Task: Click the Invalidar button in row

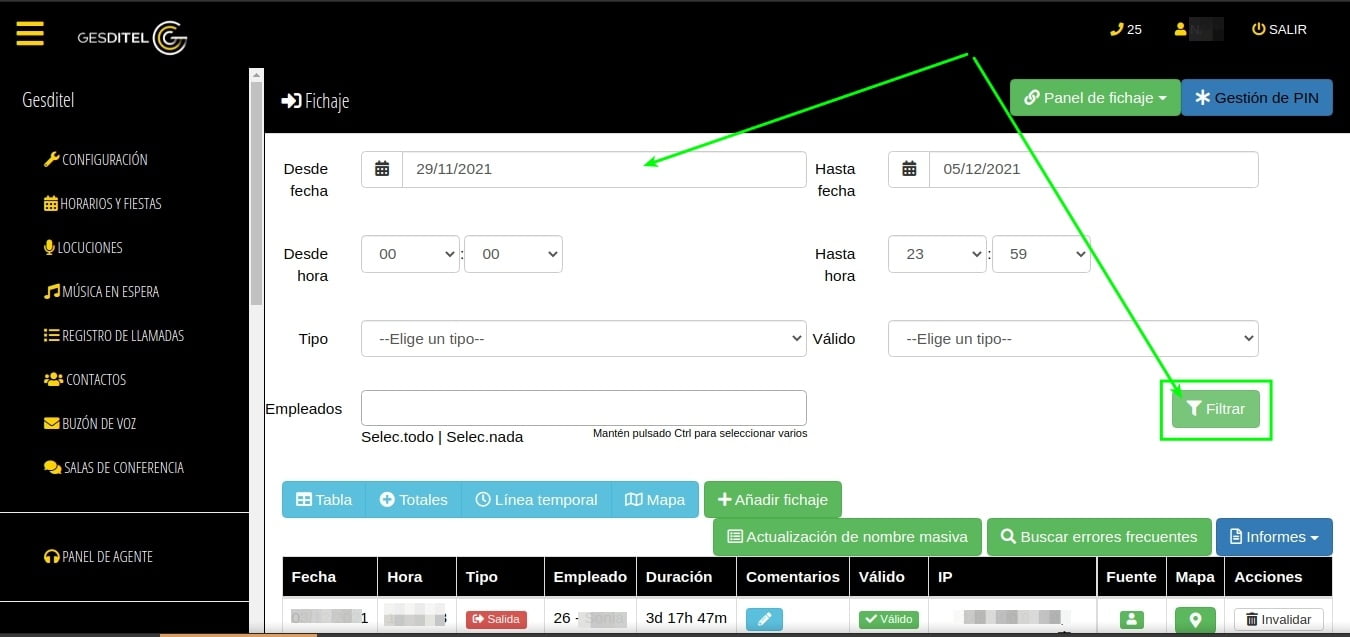Action: coord(1278,619)
